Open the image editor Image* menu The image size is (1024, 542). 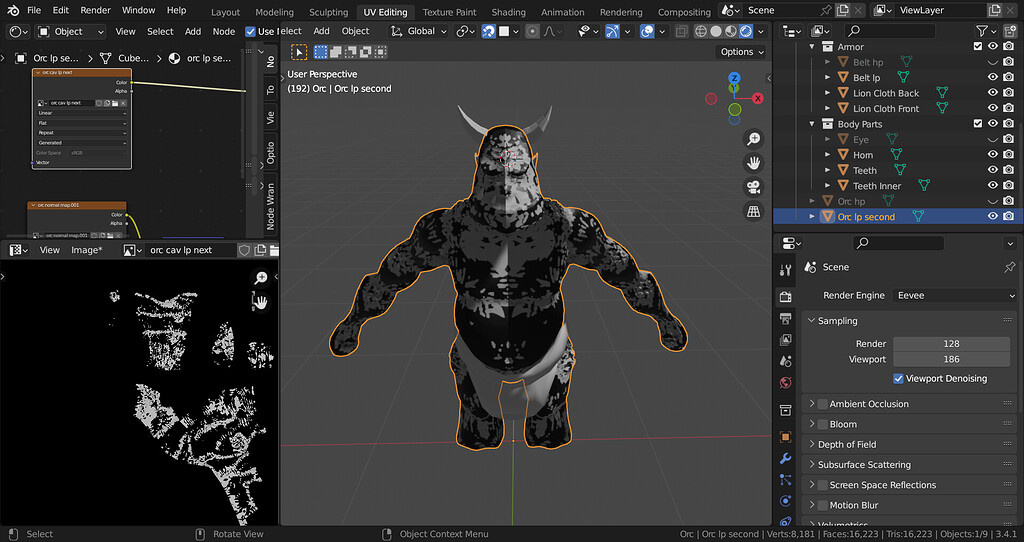(86, 250)
